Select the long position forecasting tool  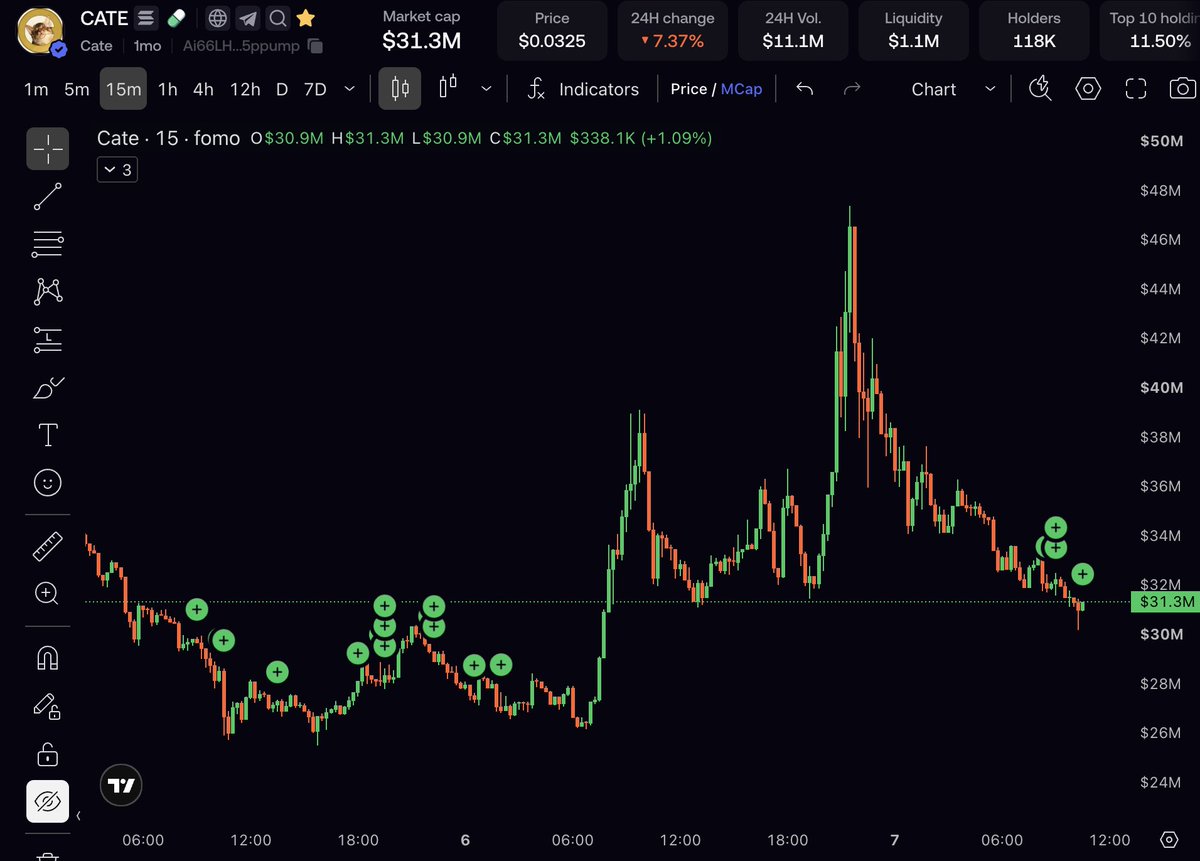48,339
